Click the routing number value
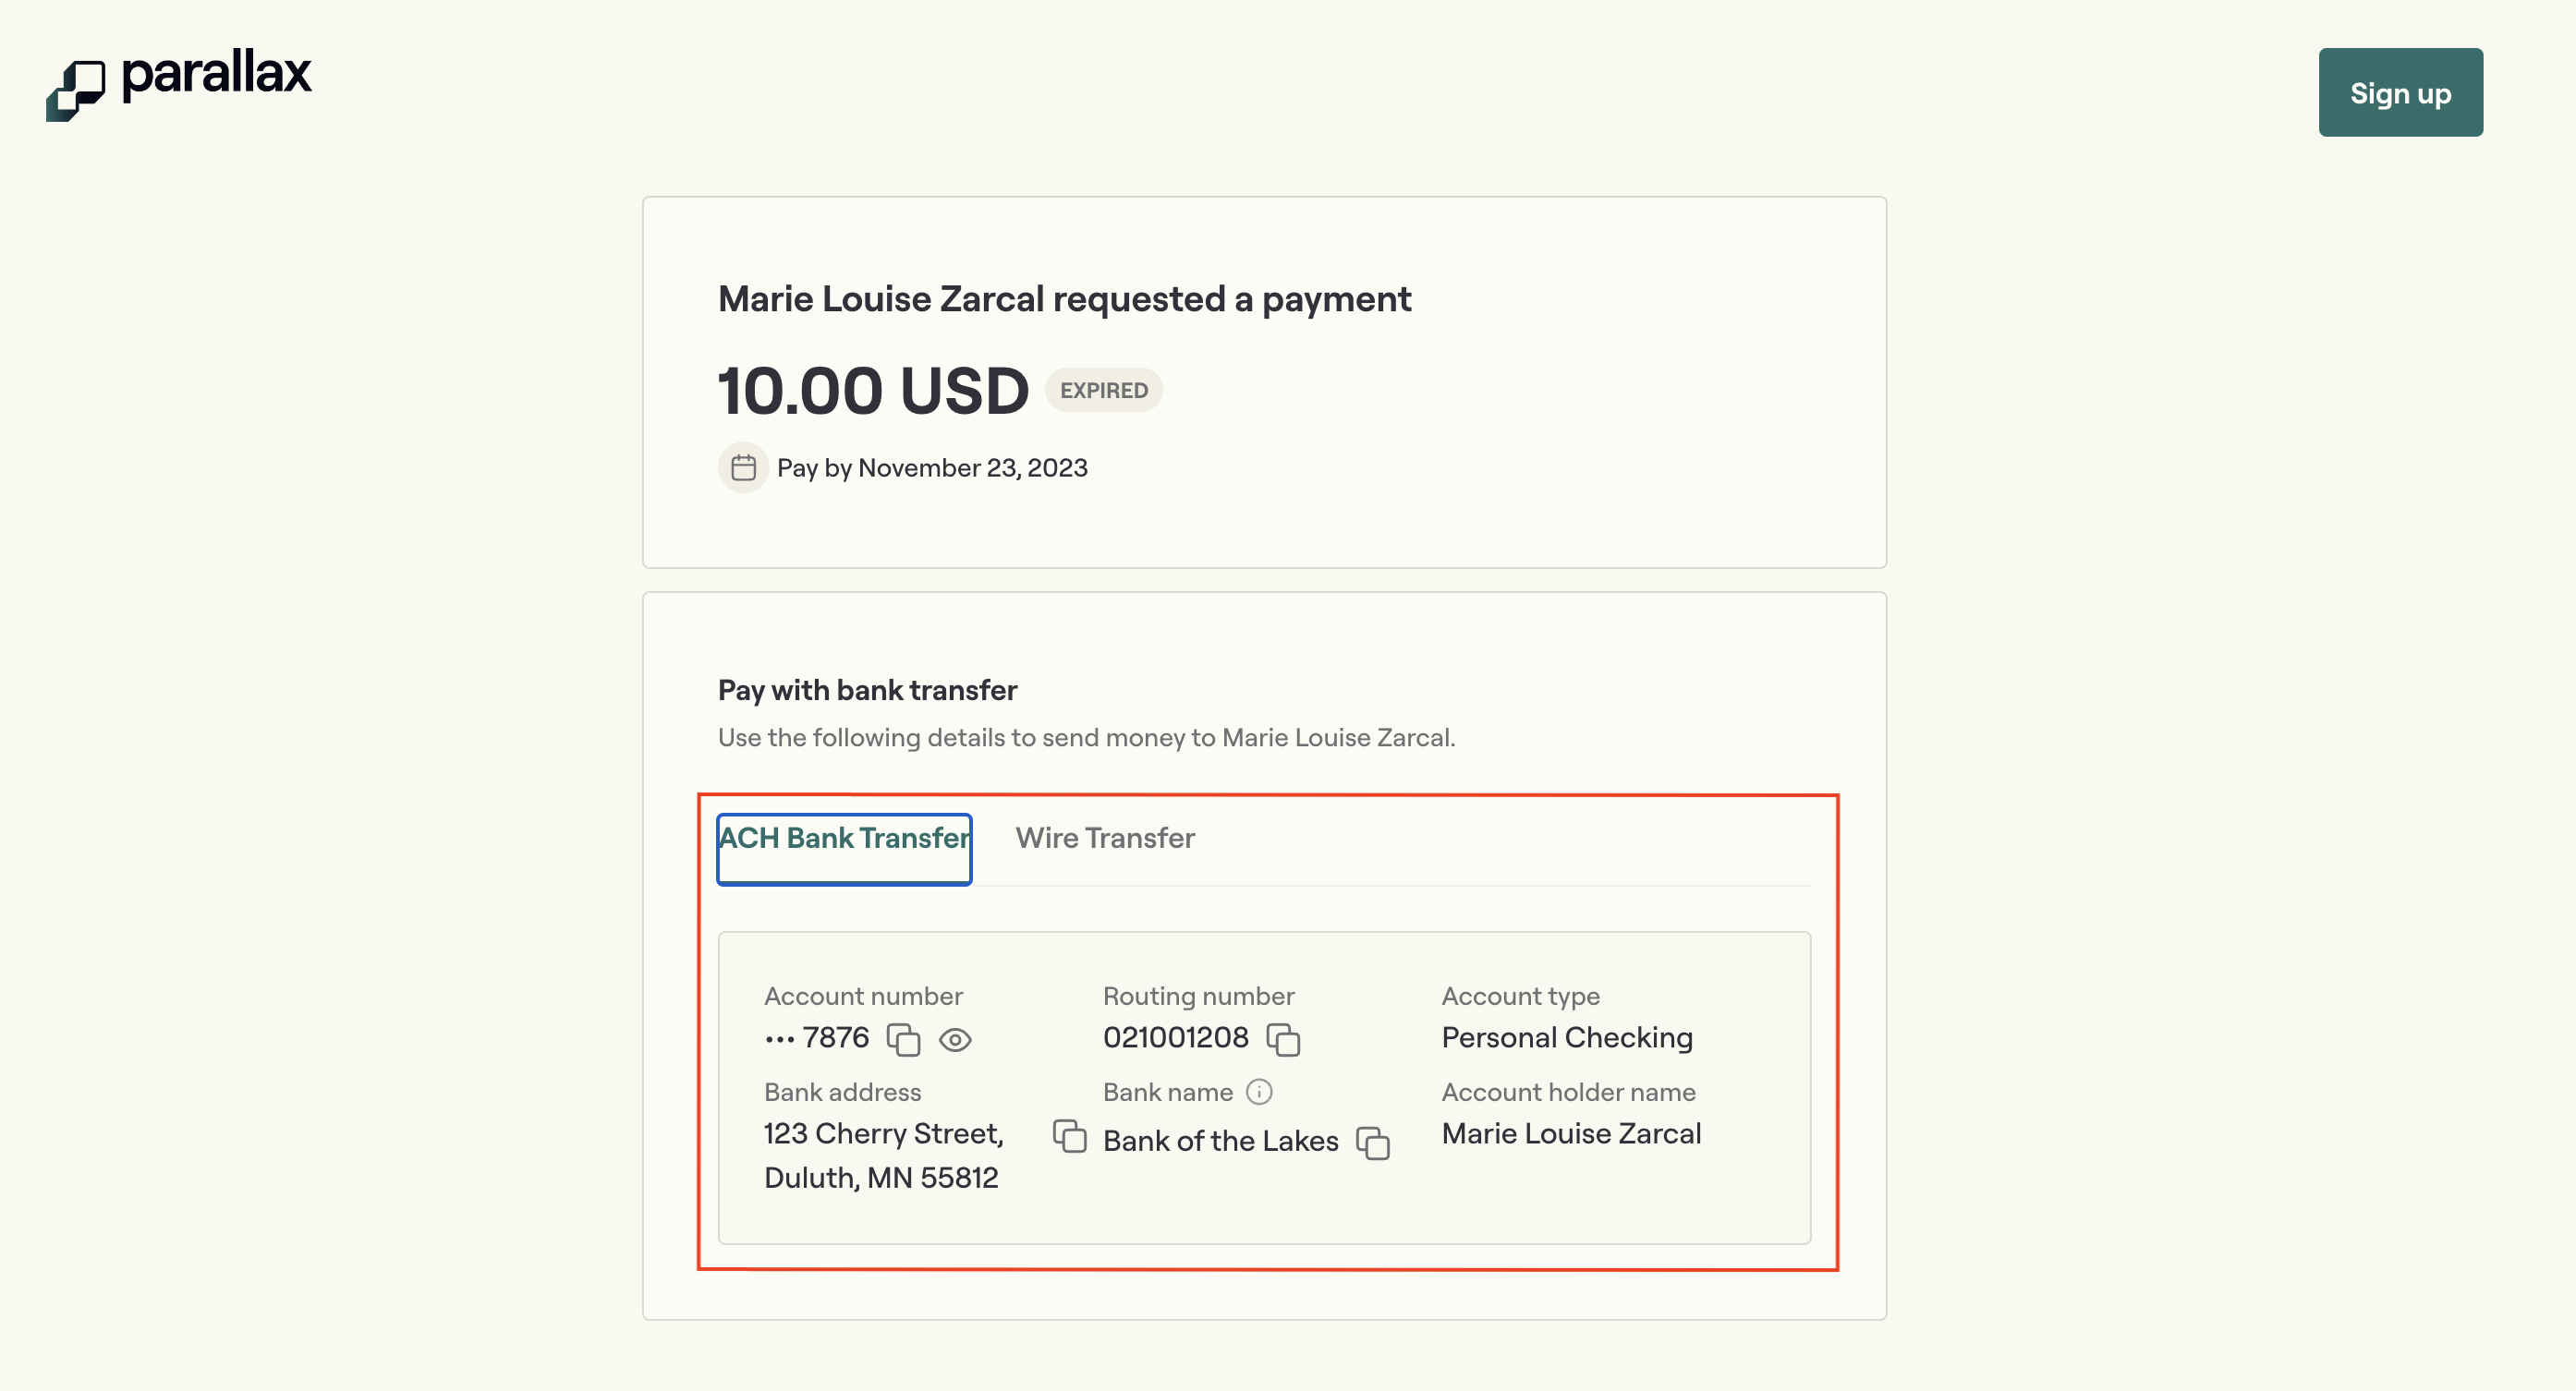The width and height of the screenshot is (2576, 1391). 1175,1038
